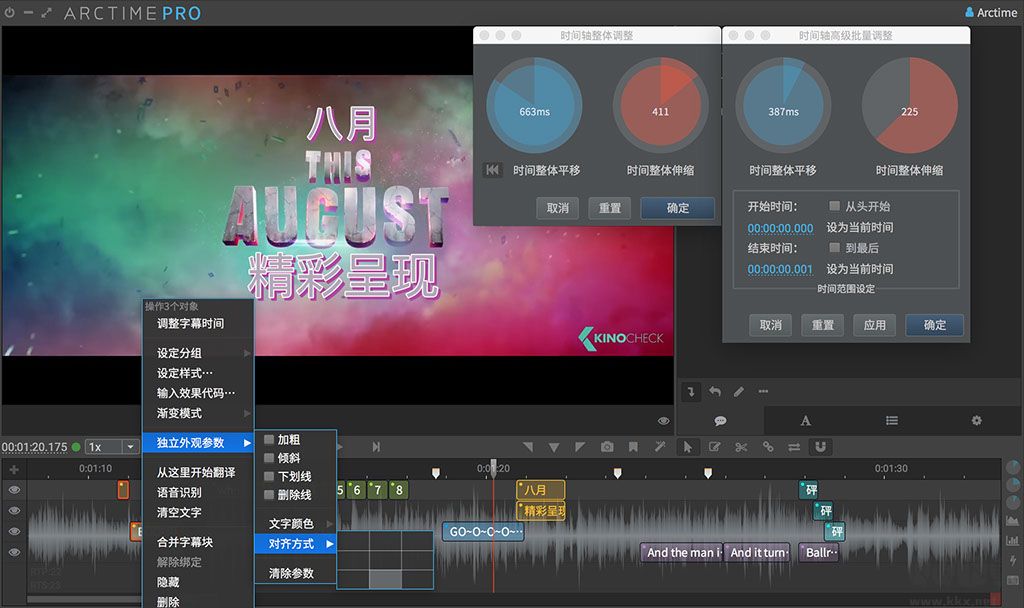Expand the 设定分组 submenu
The height and width of the screenshot is (608, 1024).
[x=181, y=354]
